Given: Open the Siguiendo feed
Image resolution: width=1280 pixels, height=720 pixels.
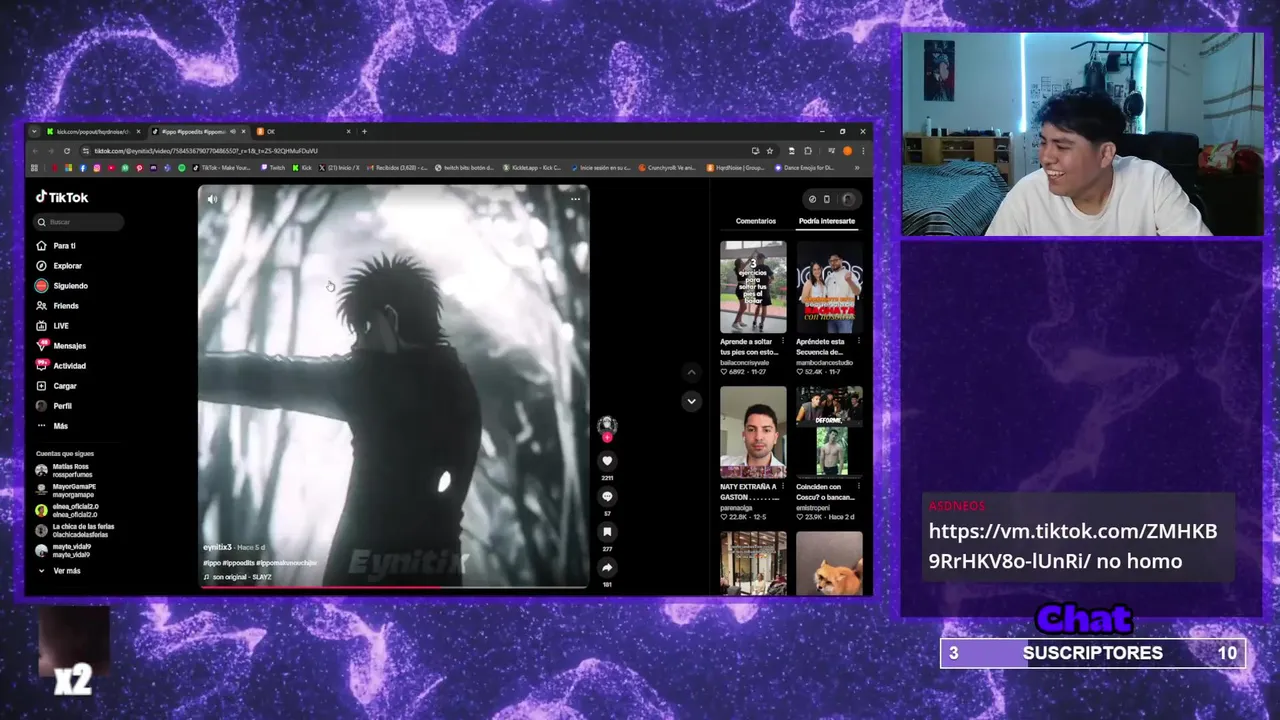Looking at the screenshot, I should 62,286.
